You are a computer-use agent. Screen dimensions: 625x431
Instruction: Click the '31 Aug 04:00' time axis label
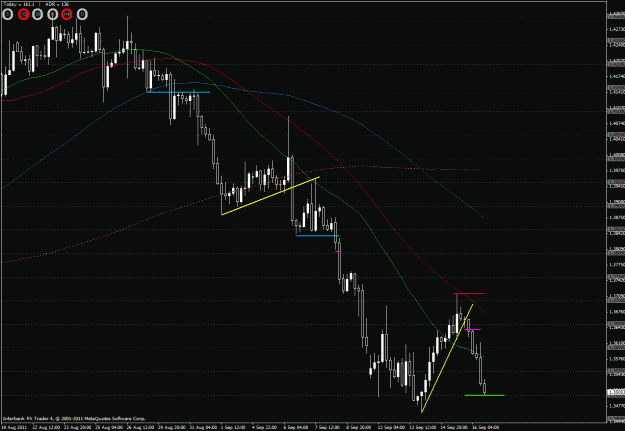(204, 427)
